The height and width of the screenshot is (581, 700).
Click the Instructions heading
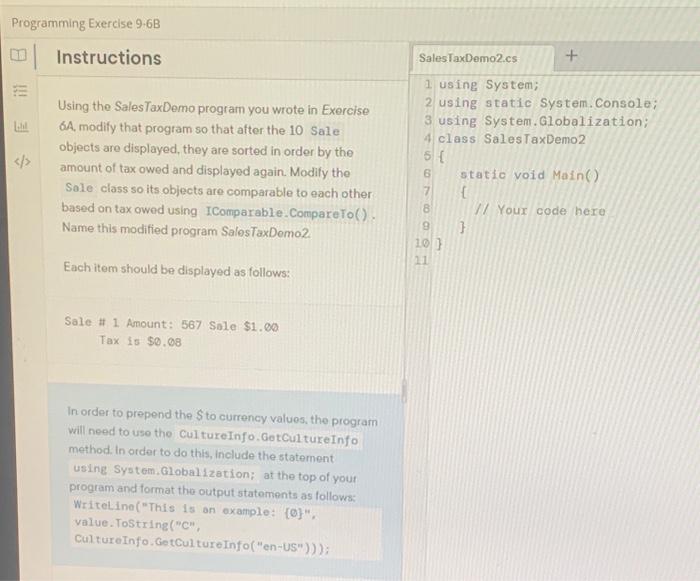pyautogui.click(x=109, y=58)
